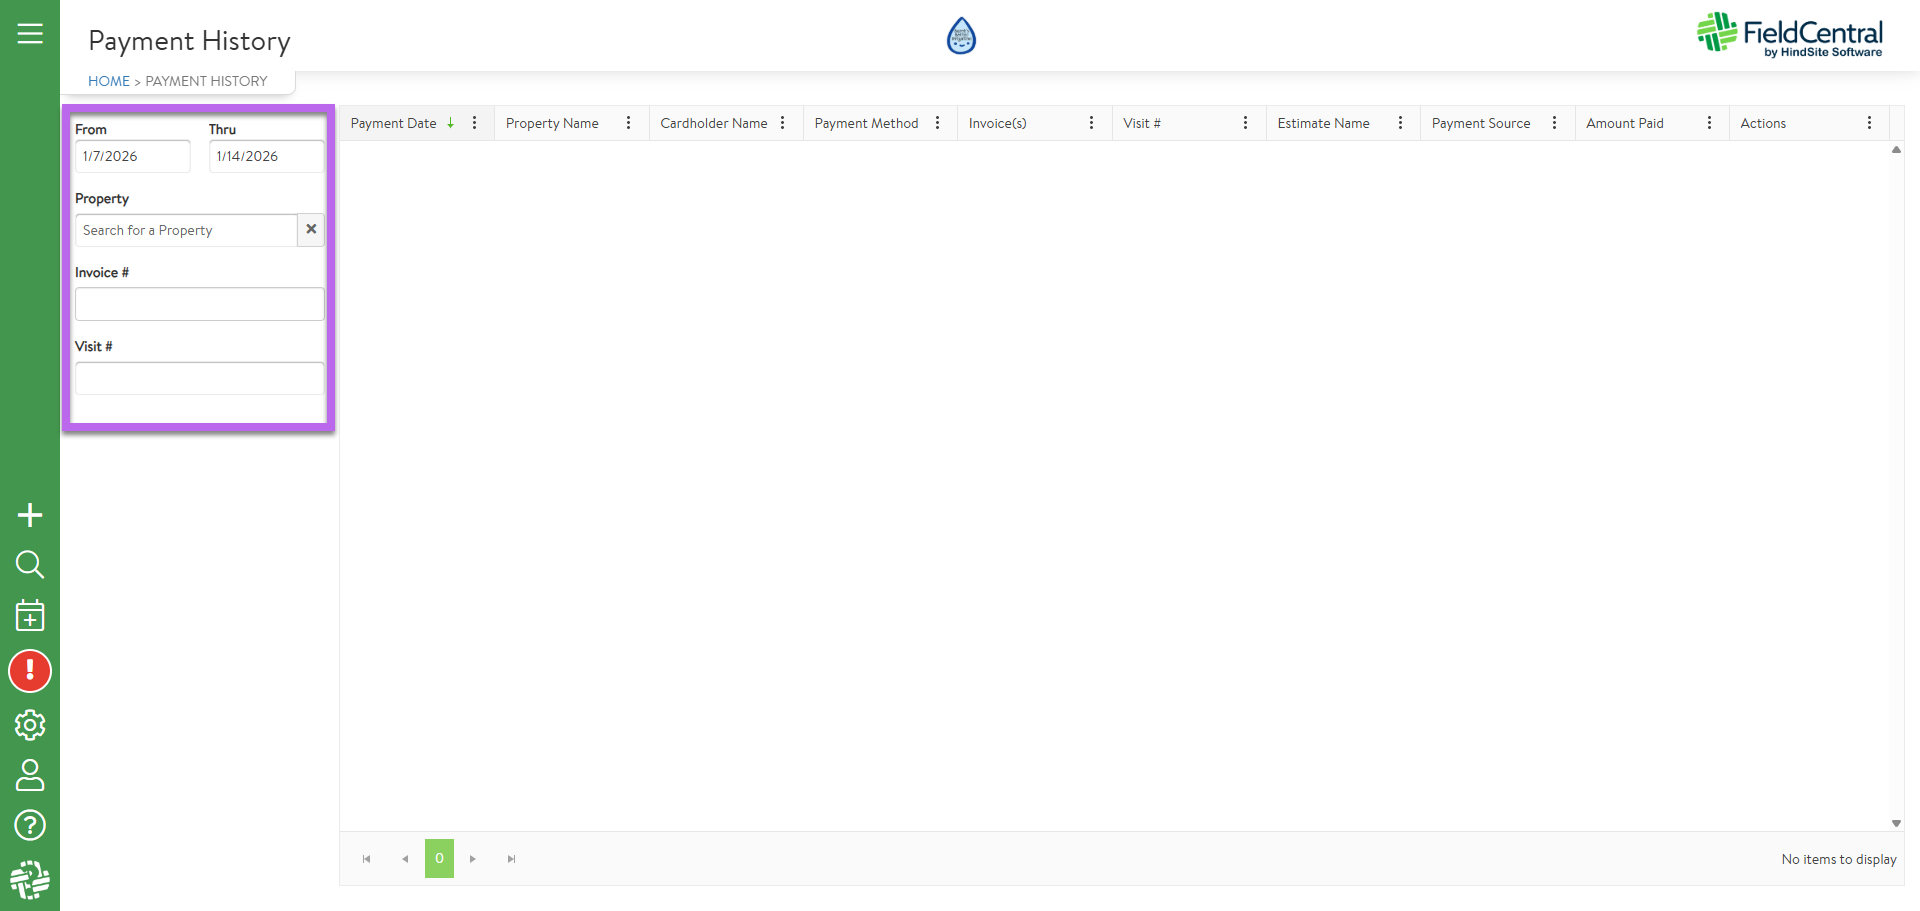Click the Invoice # input field
This screenshot has width=1920, height=911.
[199, 304]
